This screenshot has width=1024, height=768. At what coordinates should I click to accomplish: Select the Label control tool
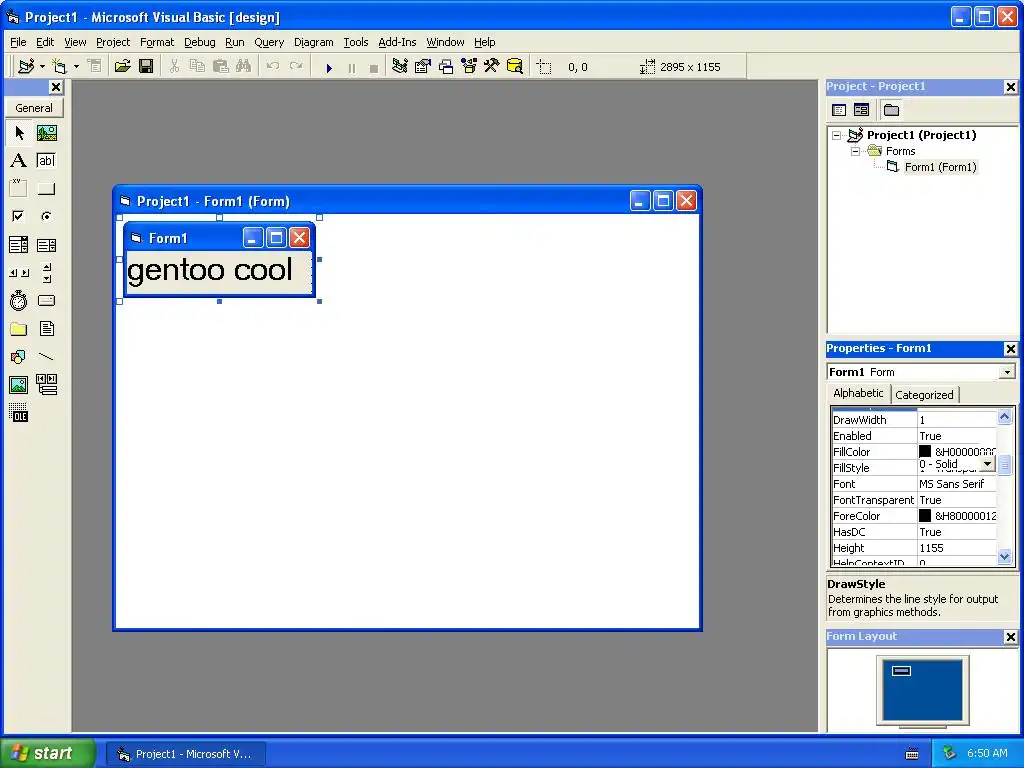click(x=19, y=161)
